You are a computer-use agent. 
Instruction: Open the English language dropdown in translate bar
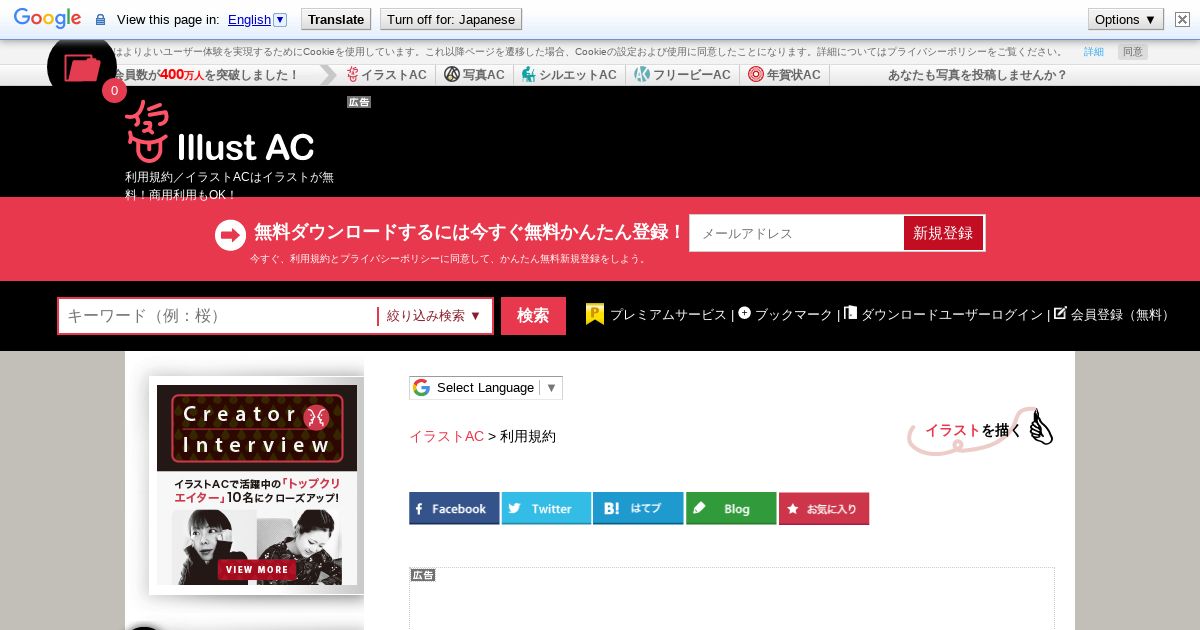tap(257, 19)
